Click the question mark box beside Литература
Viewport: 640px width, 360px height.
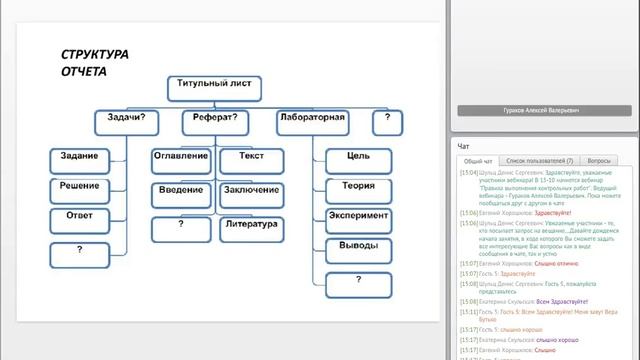(181, 230)
